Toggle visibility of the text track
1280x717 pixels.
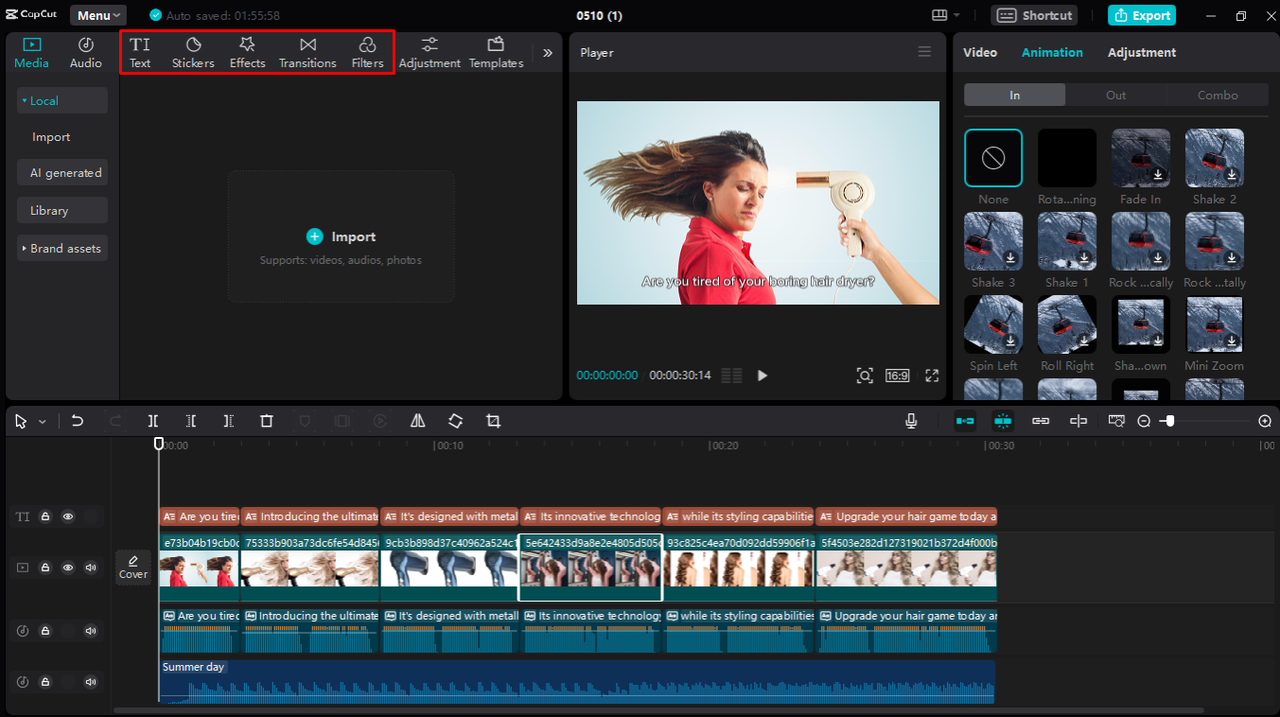pyautogui.click(x=68, y=516)
